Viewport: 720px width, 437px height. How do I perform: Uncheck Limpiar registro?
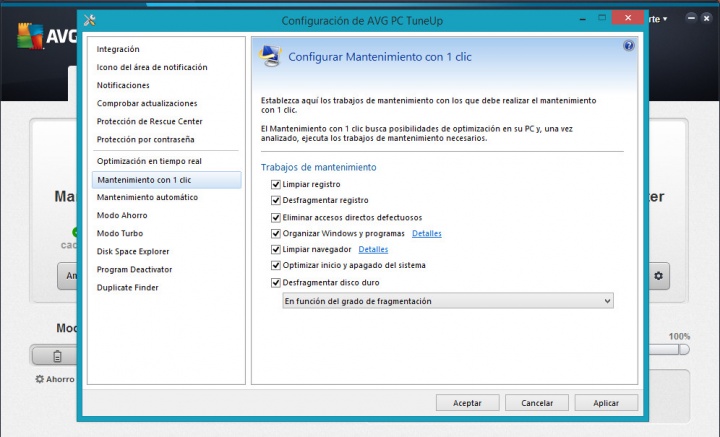pos(276,185)
